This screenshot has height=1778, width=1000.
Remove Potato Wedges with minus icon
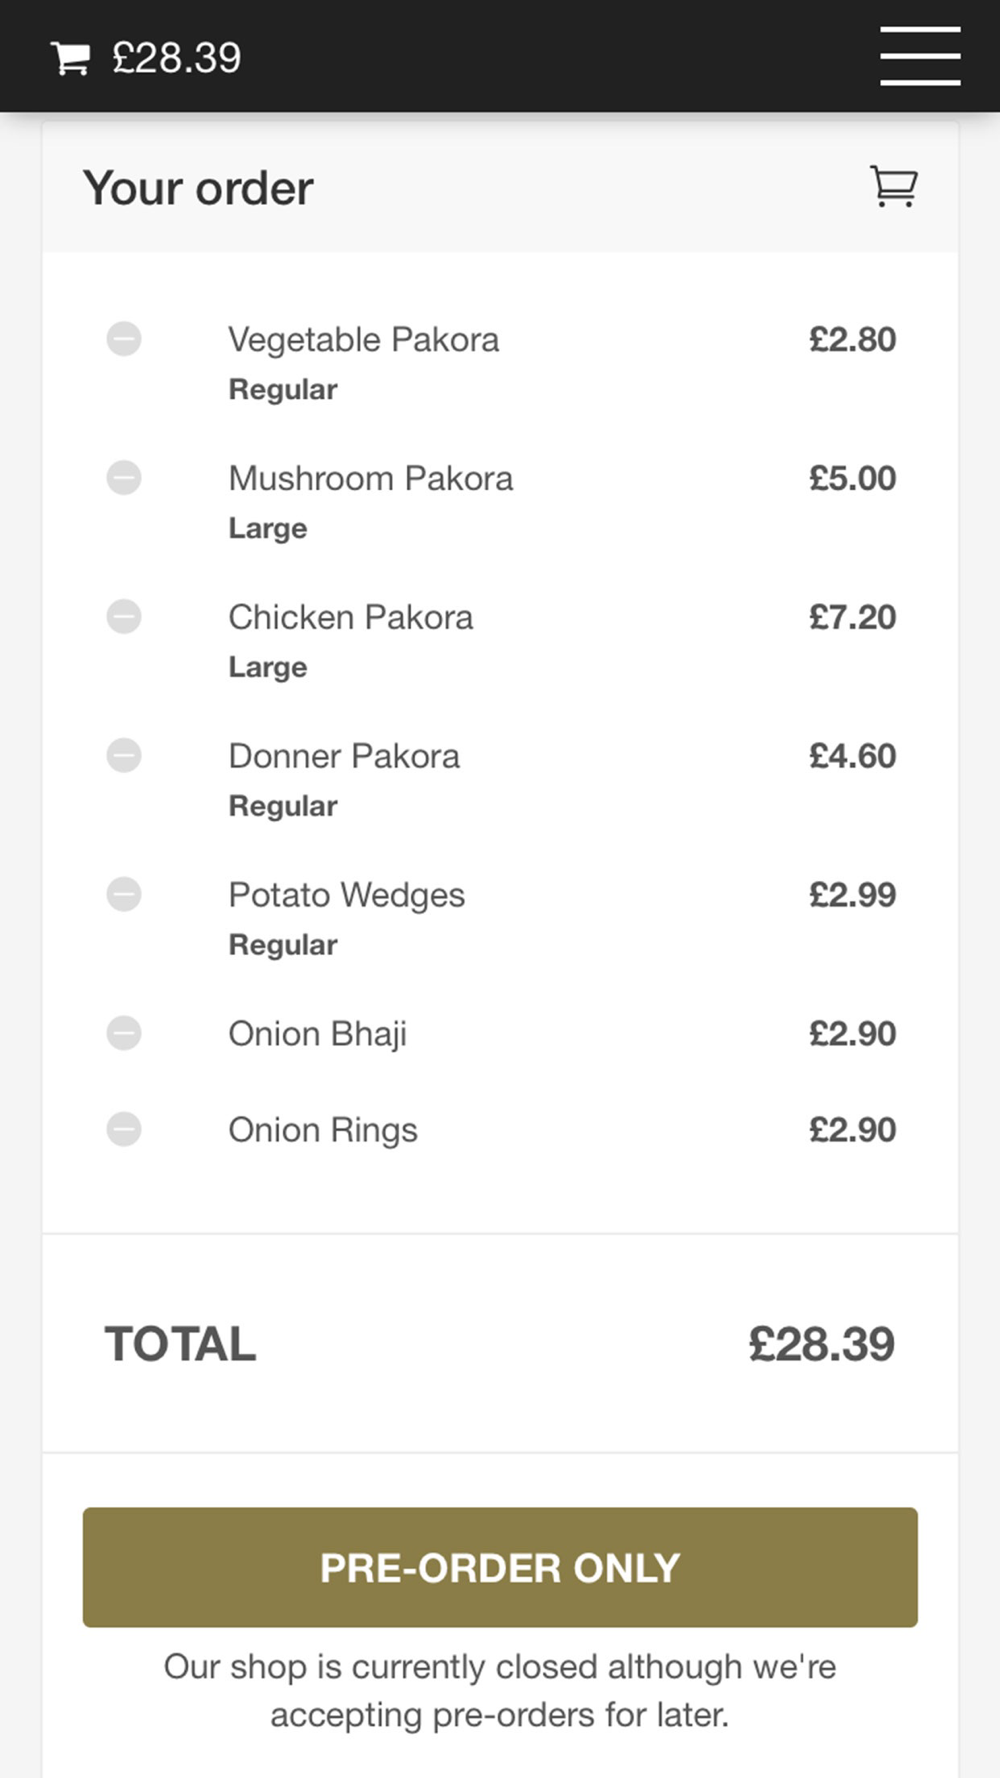tap(124, 894)
